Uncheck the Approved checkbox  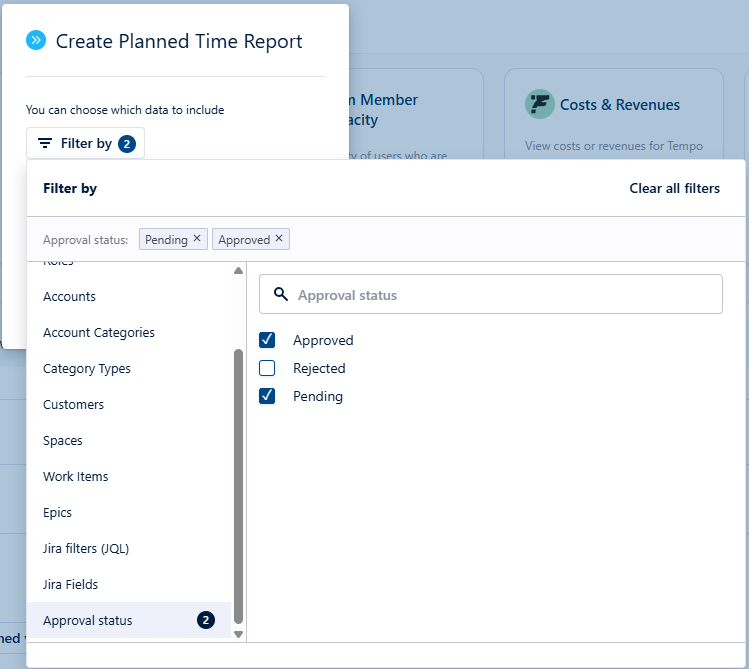coord(267,340)
